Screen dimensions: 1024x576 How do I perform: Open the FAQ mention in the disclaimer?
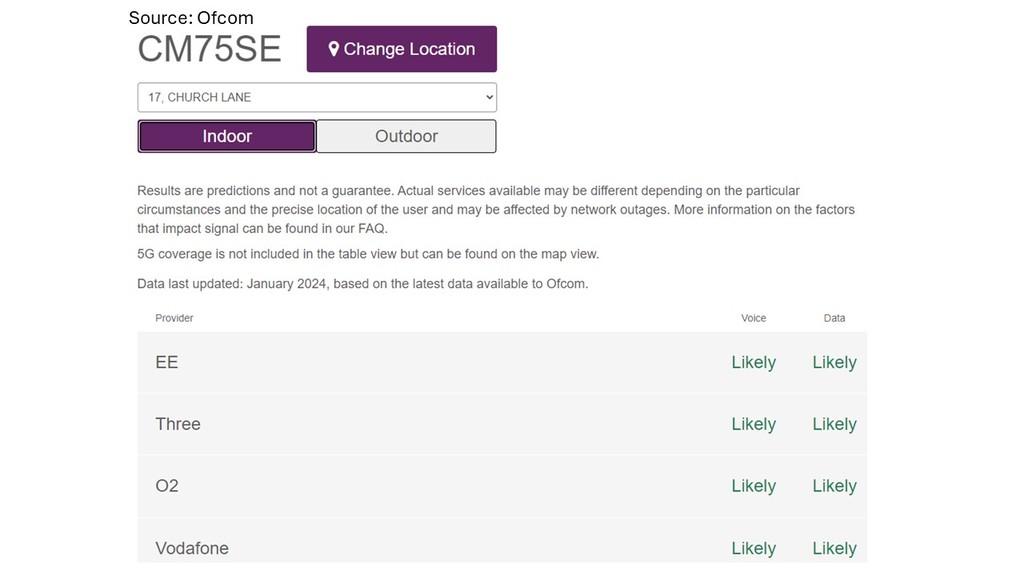[x=372, y=229]
